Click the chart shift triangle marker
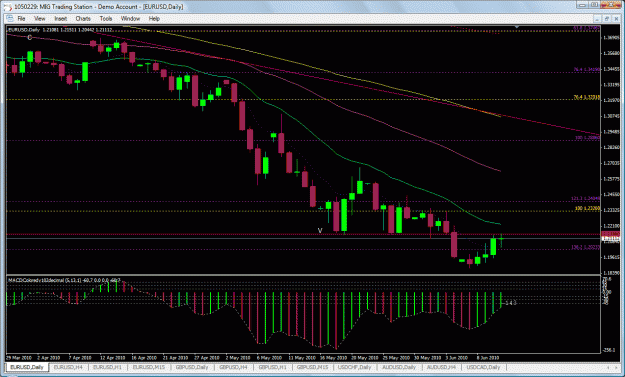The image size is (625, 377). pos(517,27)
